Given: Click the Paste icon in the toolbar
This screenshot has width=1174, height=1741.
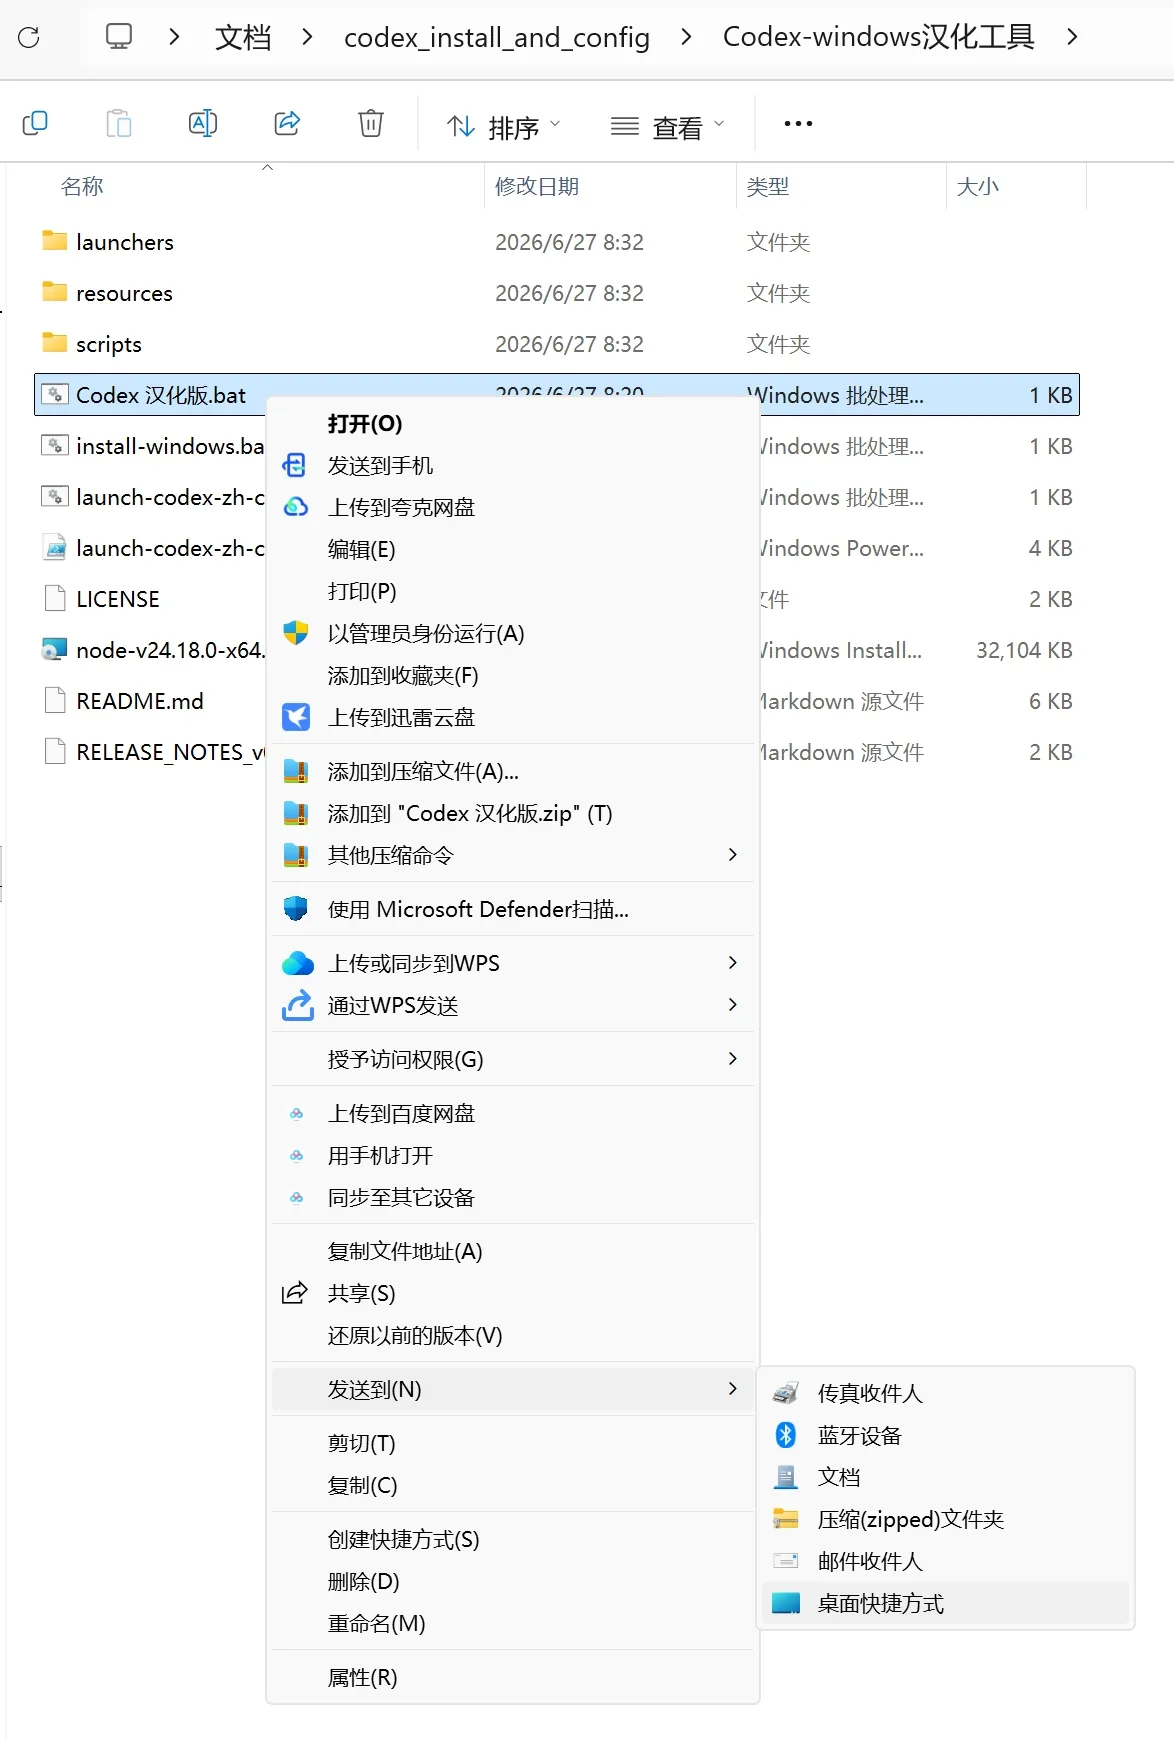Looking at the screenshot, I should pos(119,123).
